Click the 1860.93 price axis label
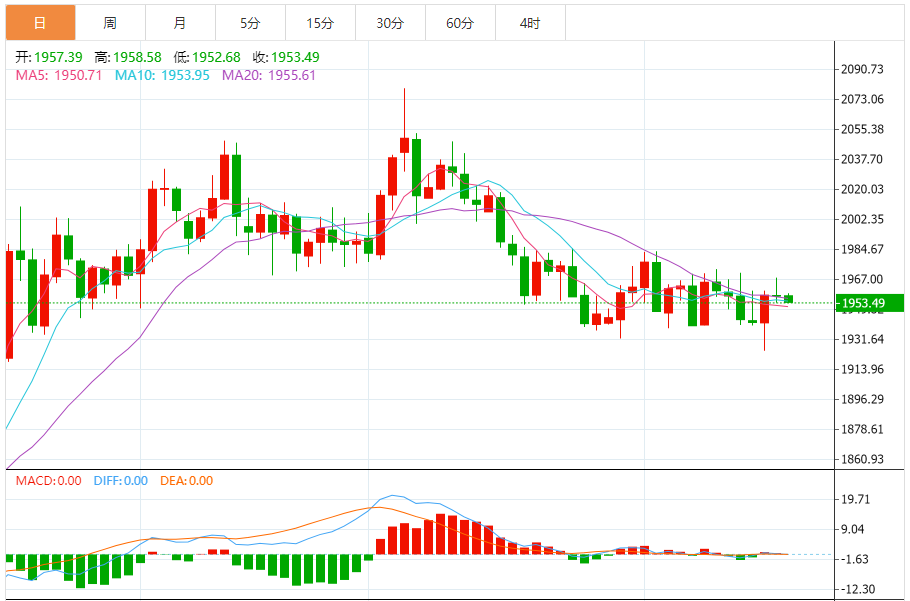This screenshot has height=601, width=910. point(862,459)
